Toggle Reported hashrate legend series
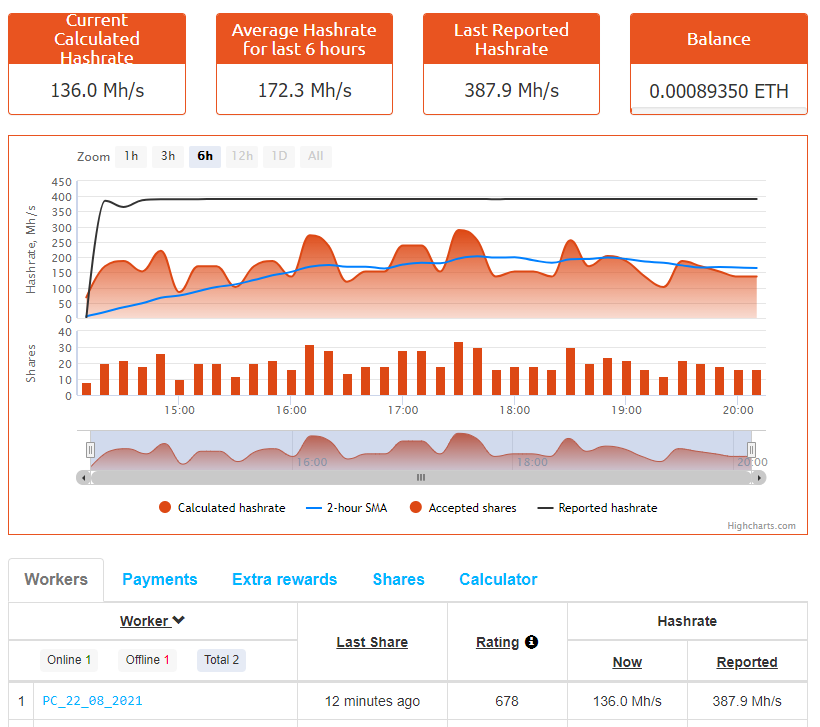 pos(597,508)
